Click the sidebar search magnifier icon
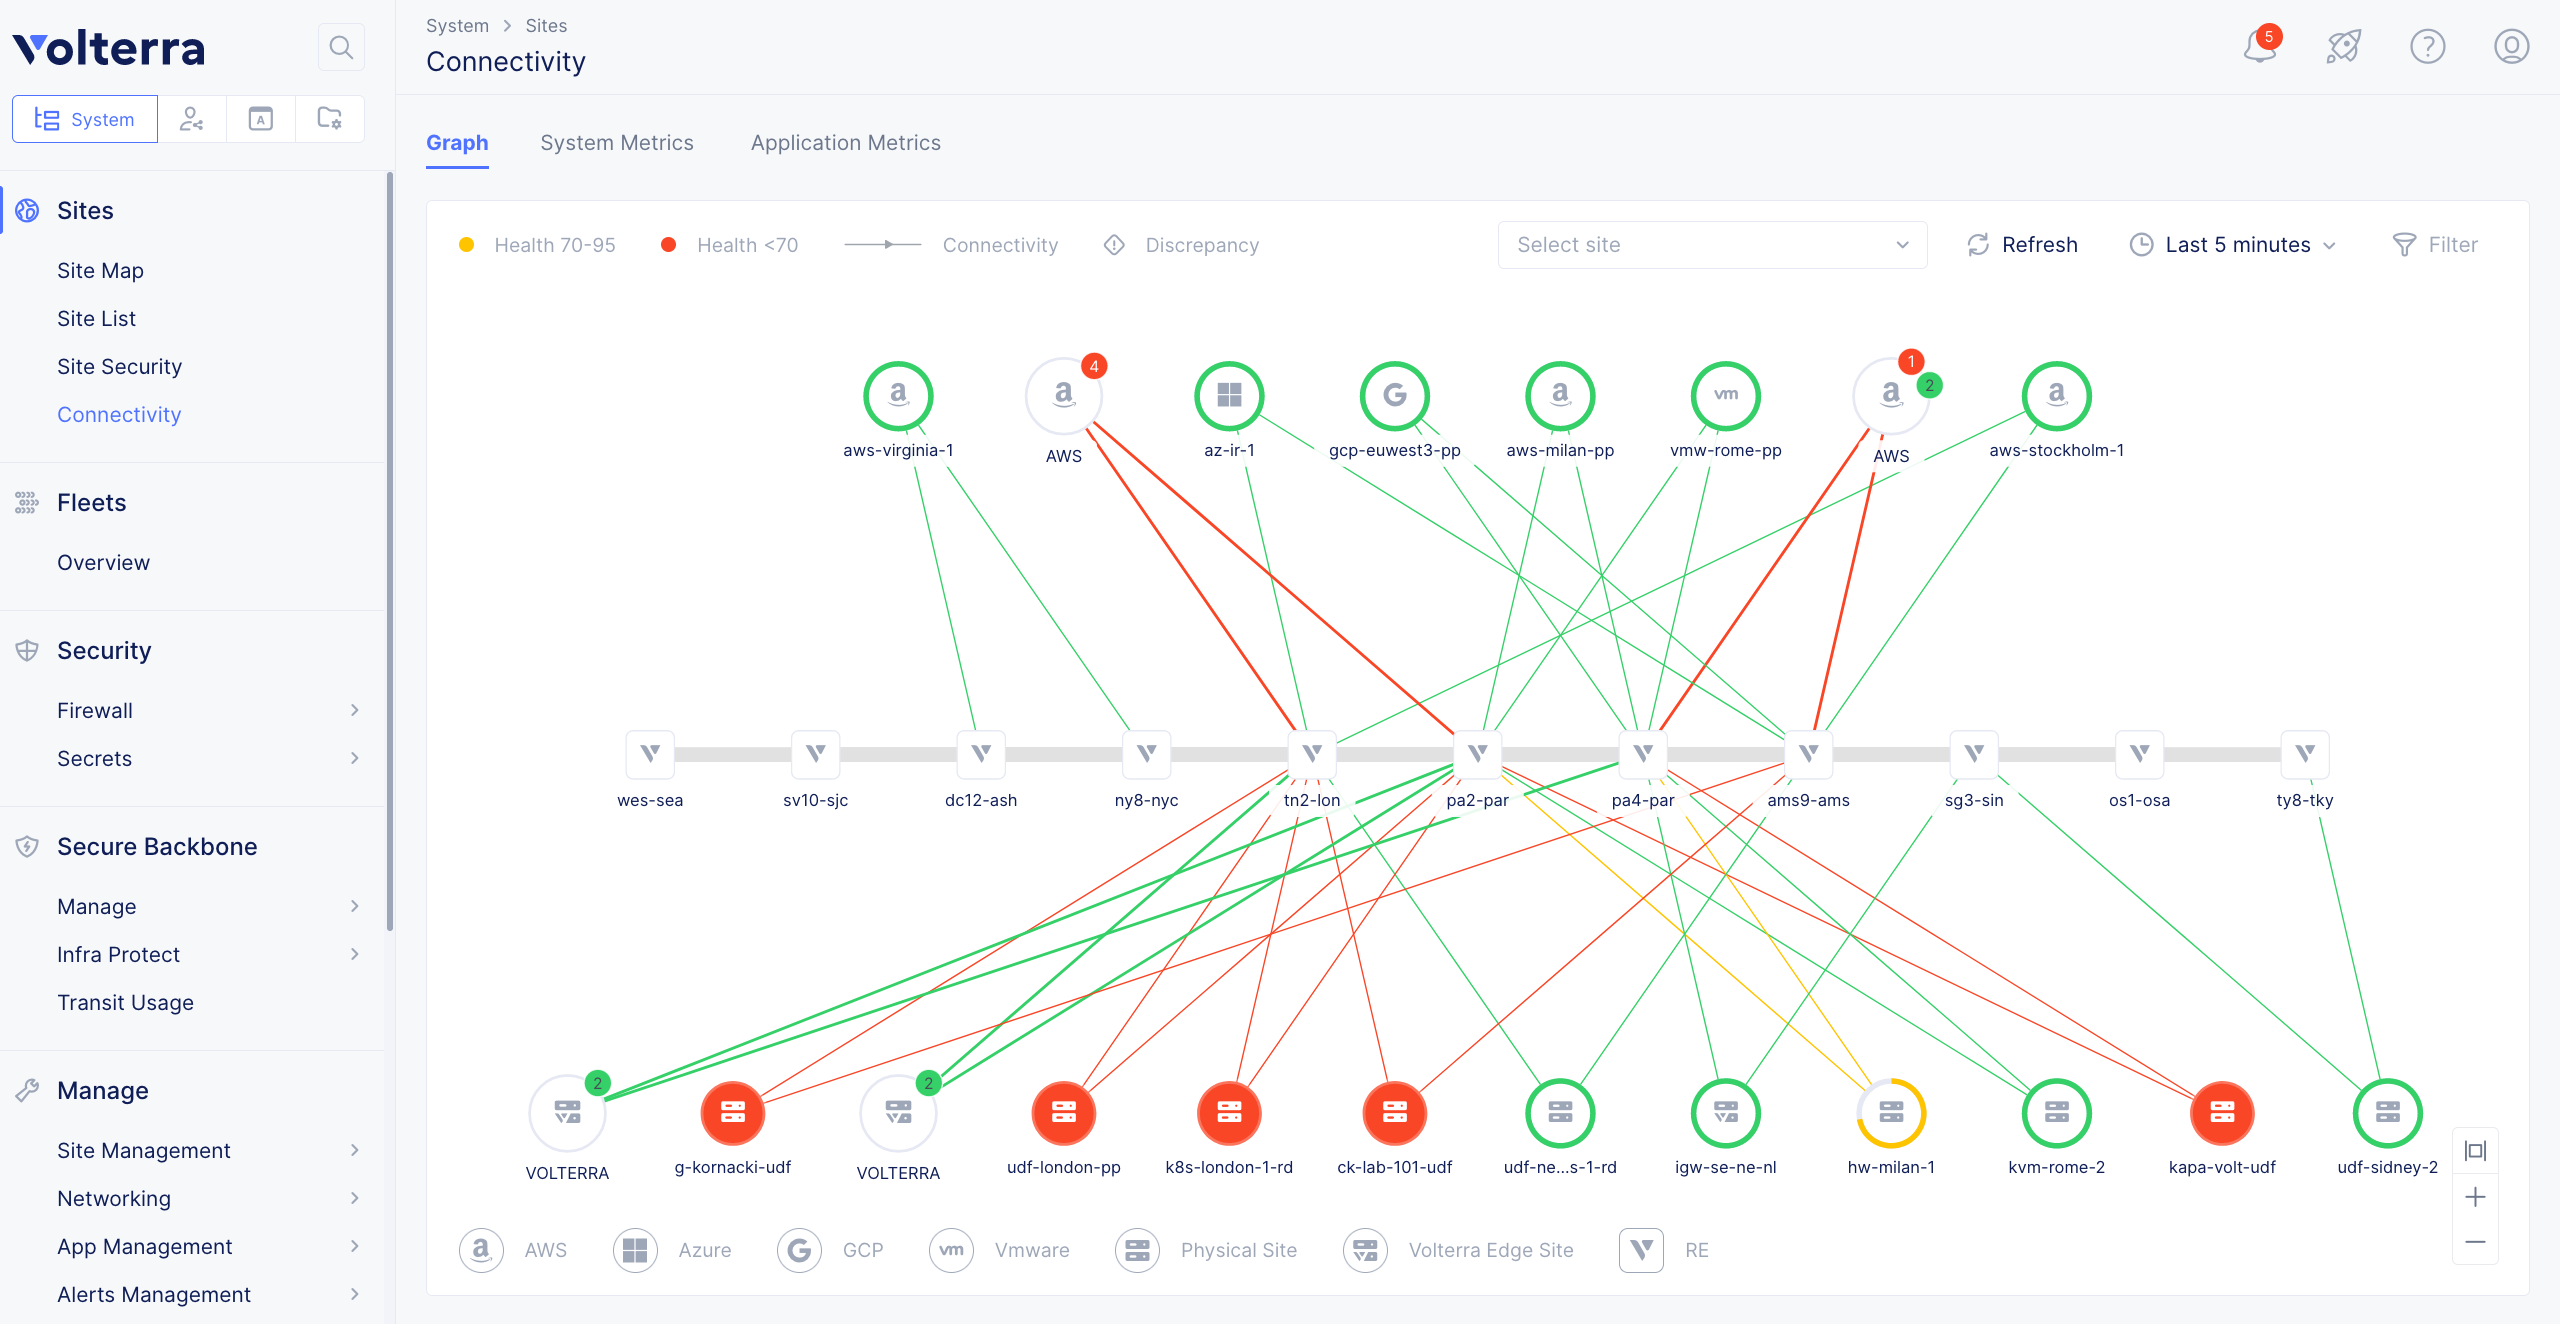This screenshot has height=1324, width=2560. click(x=341, y=47)
